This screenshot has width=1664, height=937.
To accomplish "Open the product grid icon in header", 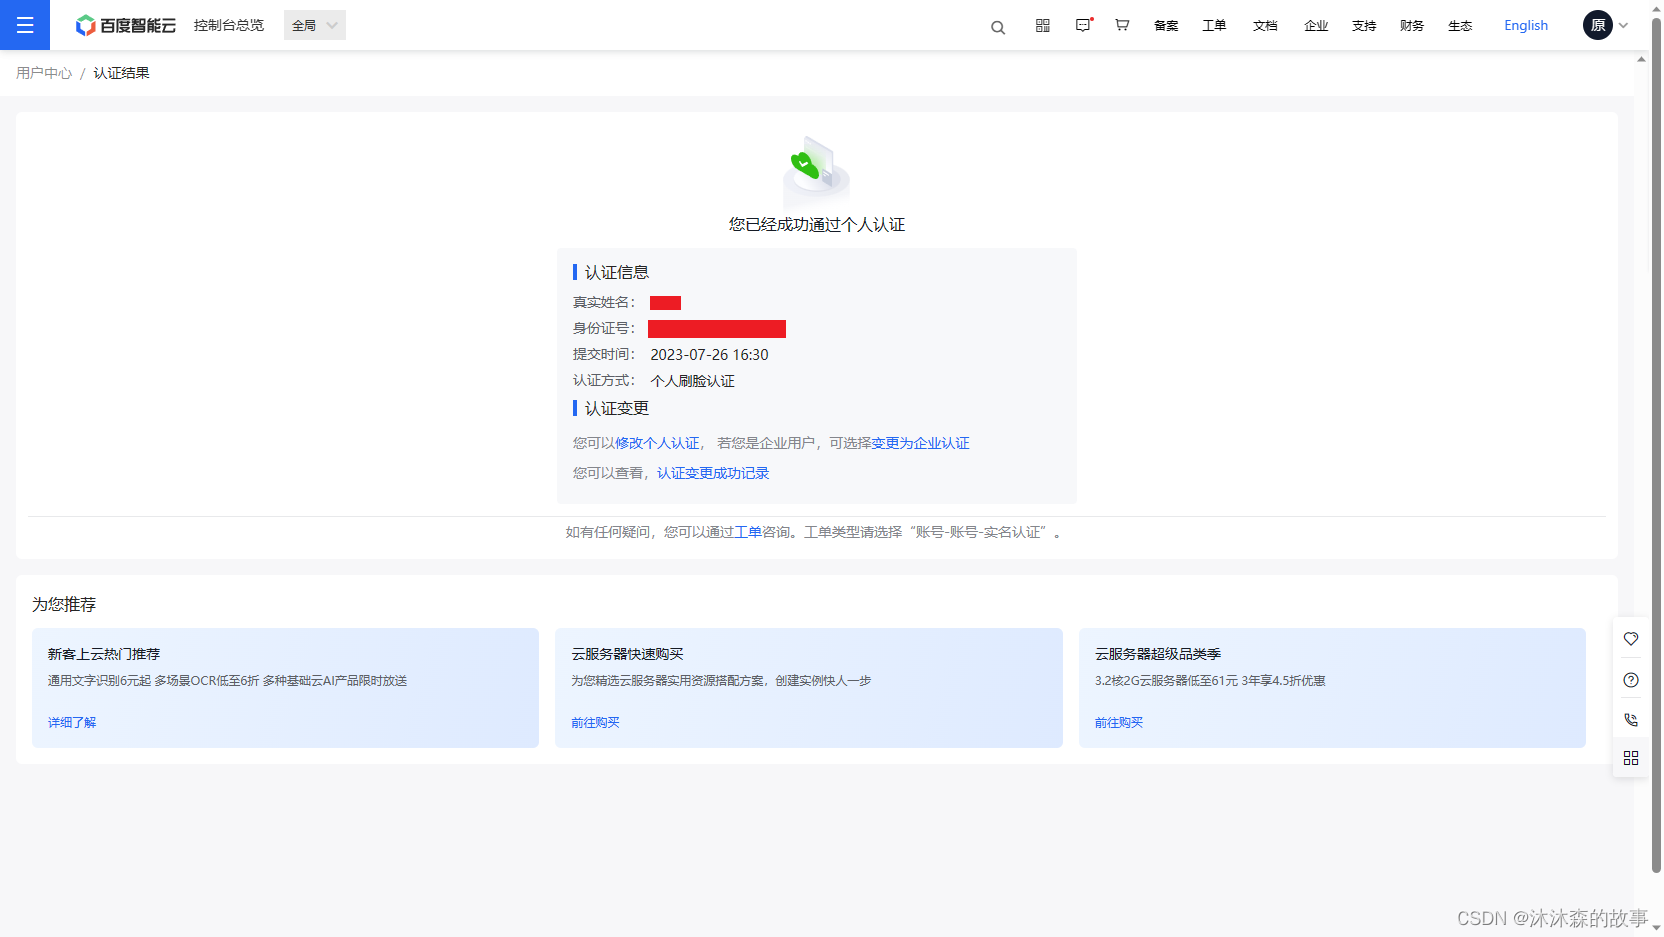I will tap(1043, 25).
